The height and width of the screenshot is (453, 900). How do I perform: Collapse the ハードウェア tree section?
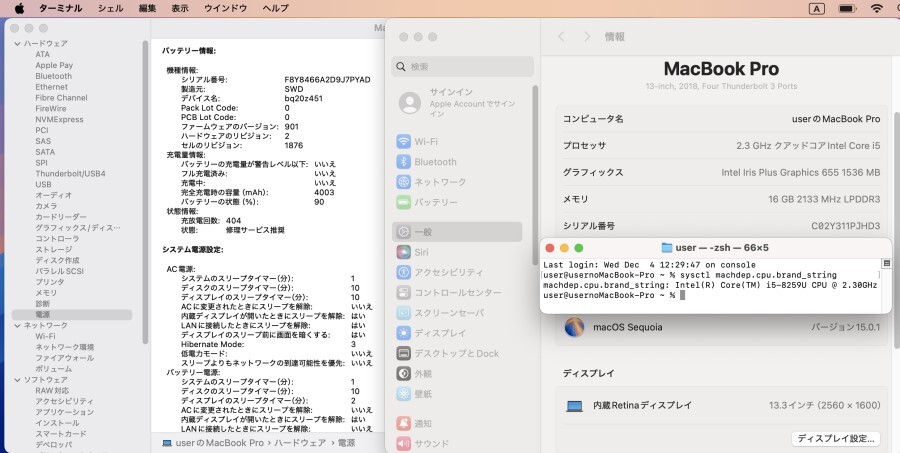click(x=17, y=44)
